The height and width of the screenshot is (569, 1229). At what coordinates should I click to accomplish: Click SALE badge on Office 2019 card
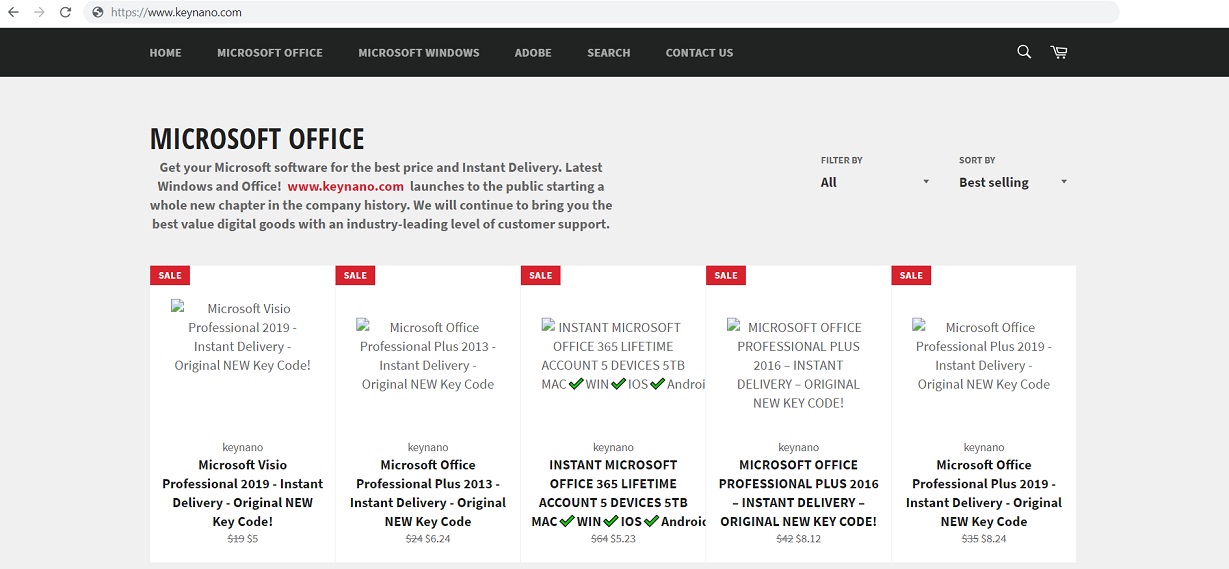click(911, 275)
